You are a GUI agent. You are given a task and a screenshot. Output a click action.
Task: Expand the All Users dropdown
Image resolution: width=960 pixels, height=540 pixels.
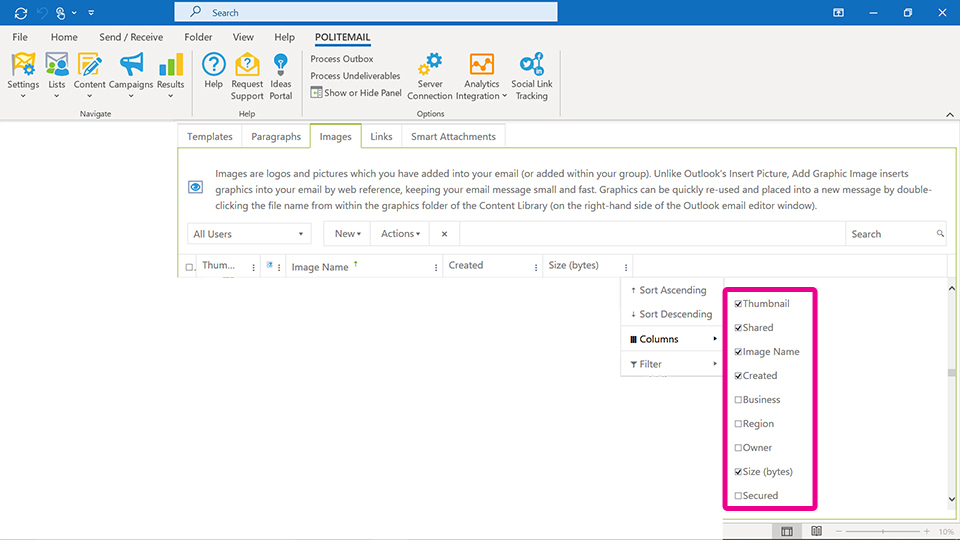tap(249, 234)
